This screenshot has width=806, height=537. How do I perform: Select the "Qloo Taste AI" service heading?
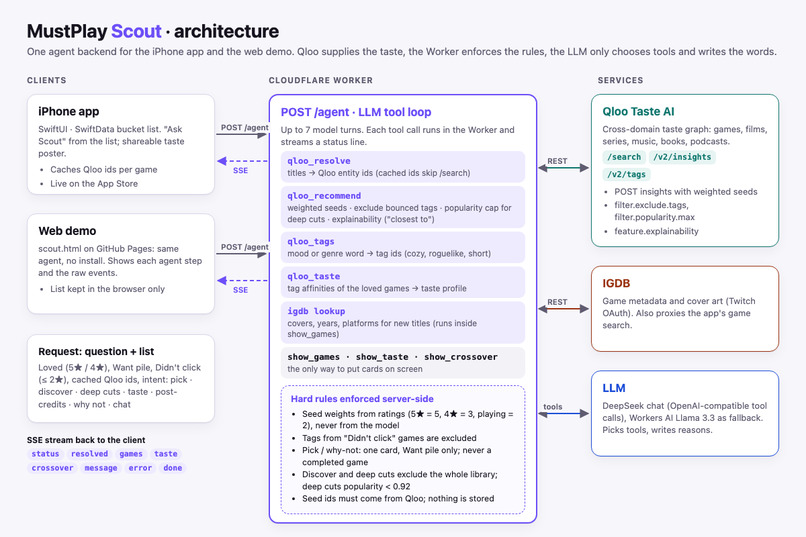(638, 112)
